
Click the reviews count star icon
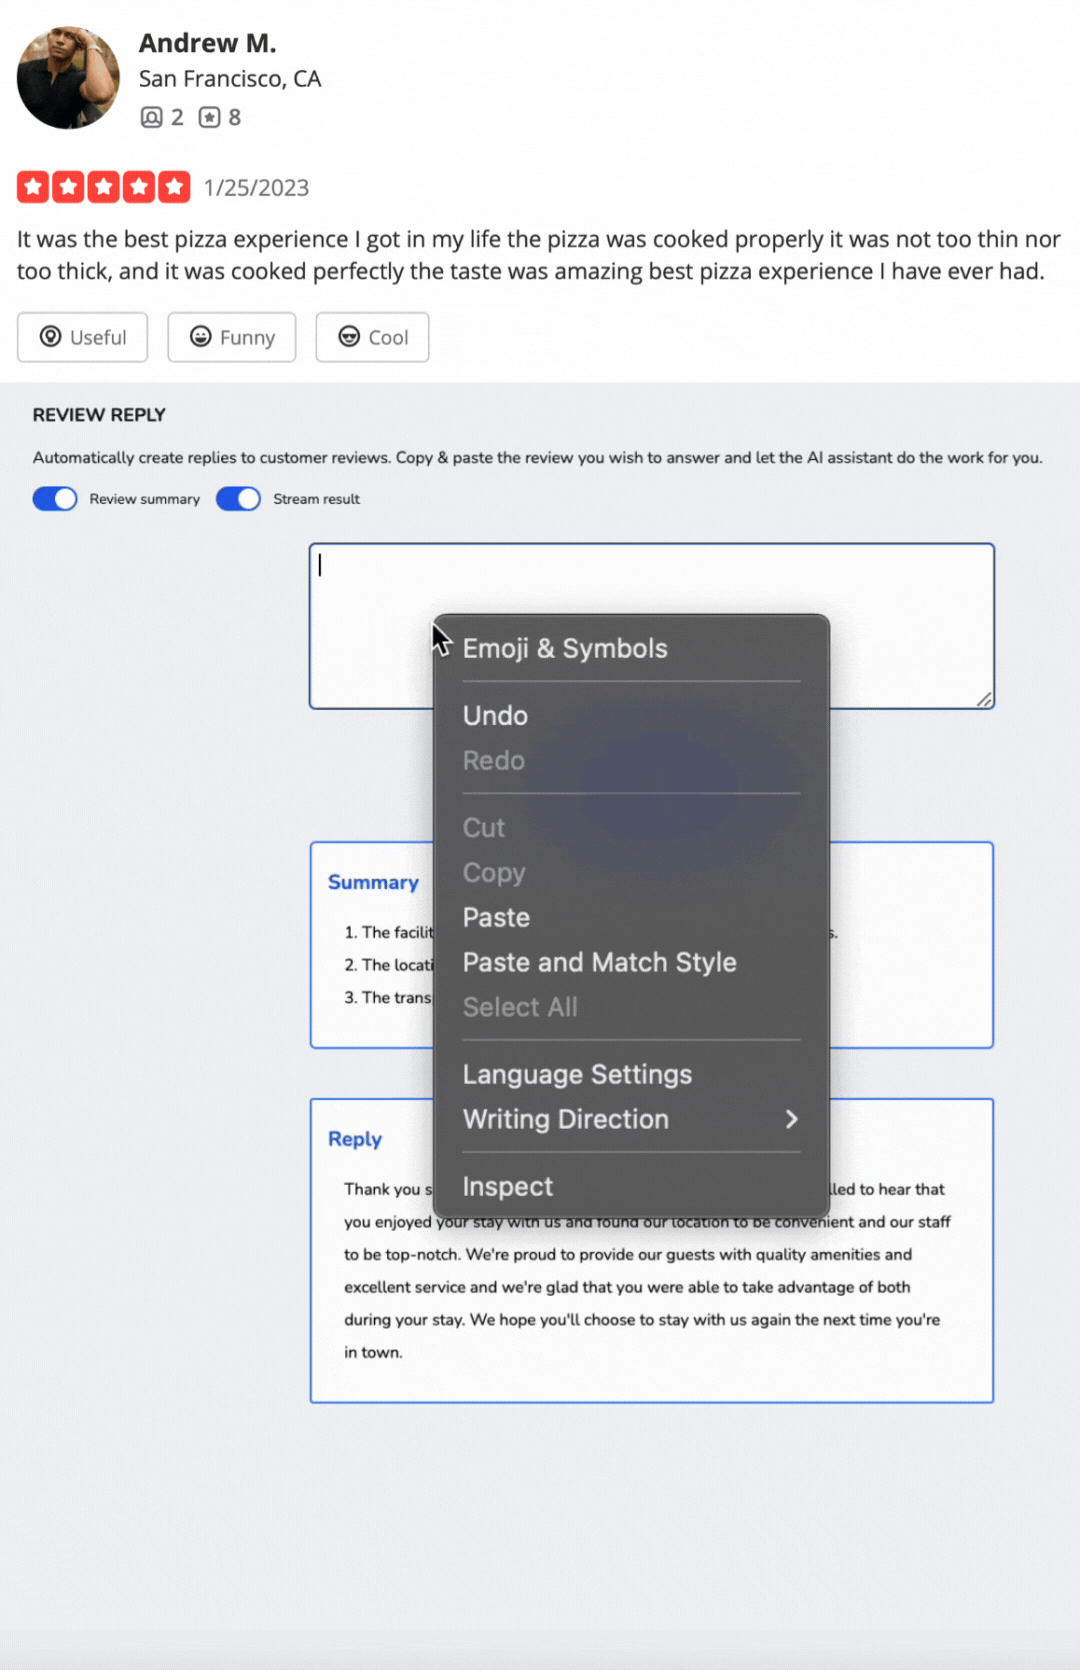[209, 117]
